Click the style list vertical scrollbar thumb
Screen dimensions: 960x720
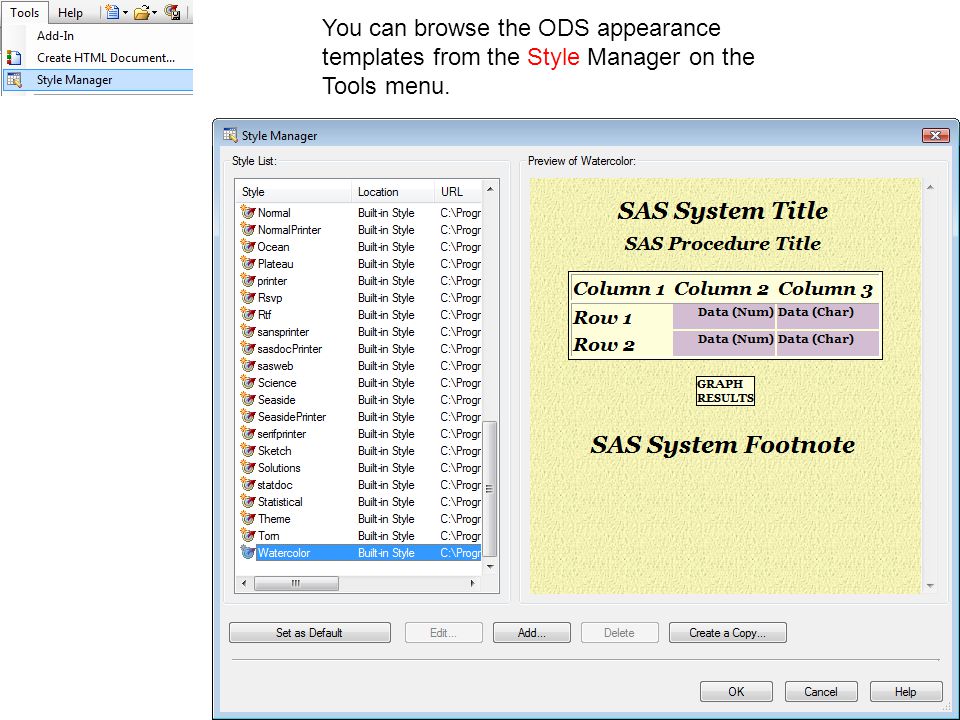tap(489, 489)
